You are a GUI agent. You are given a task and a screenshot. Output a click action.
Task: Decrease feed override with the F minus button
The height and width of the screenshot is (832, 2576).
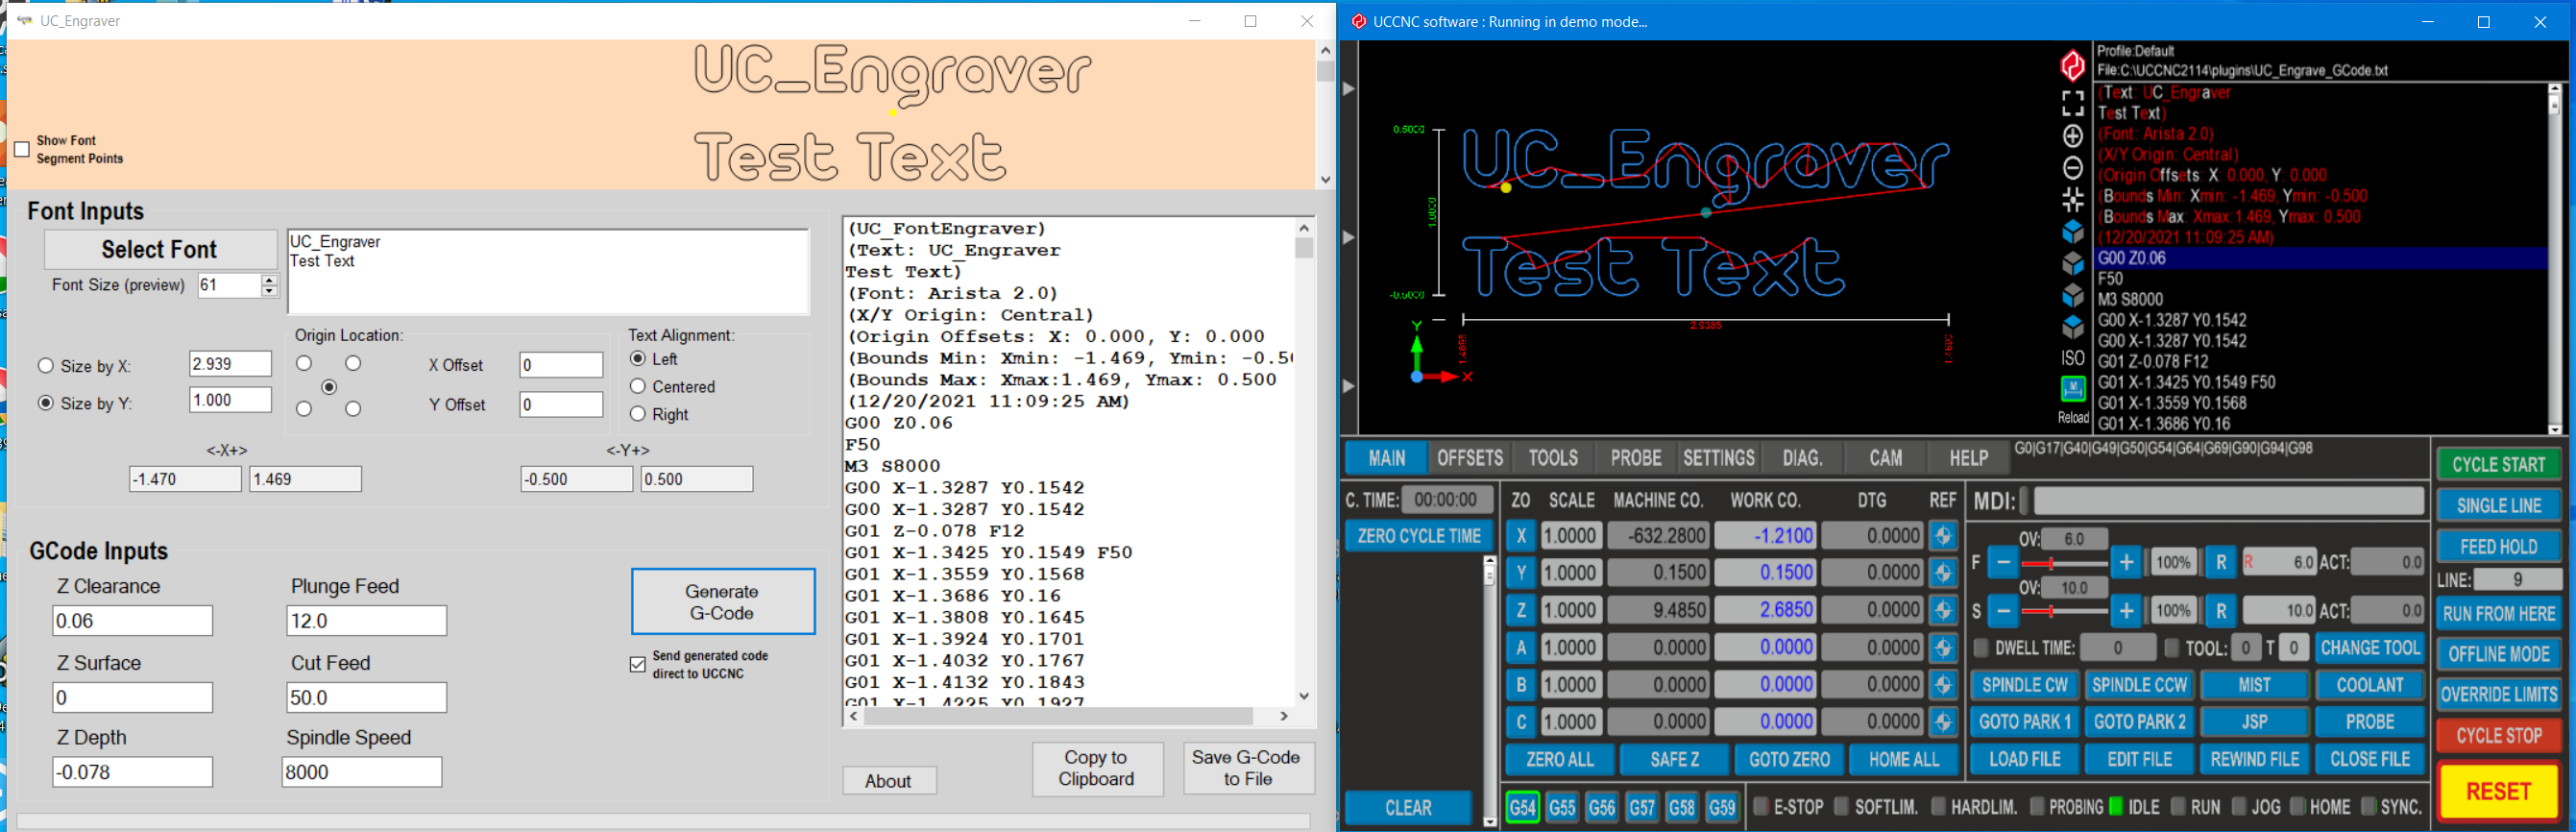[x=2003, y=563]
